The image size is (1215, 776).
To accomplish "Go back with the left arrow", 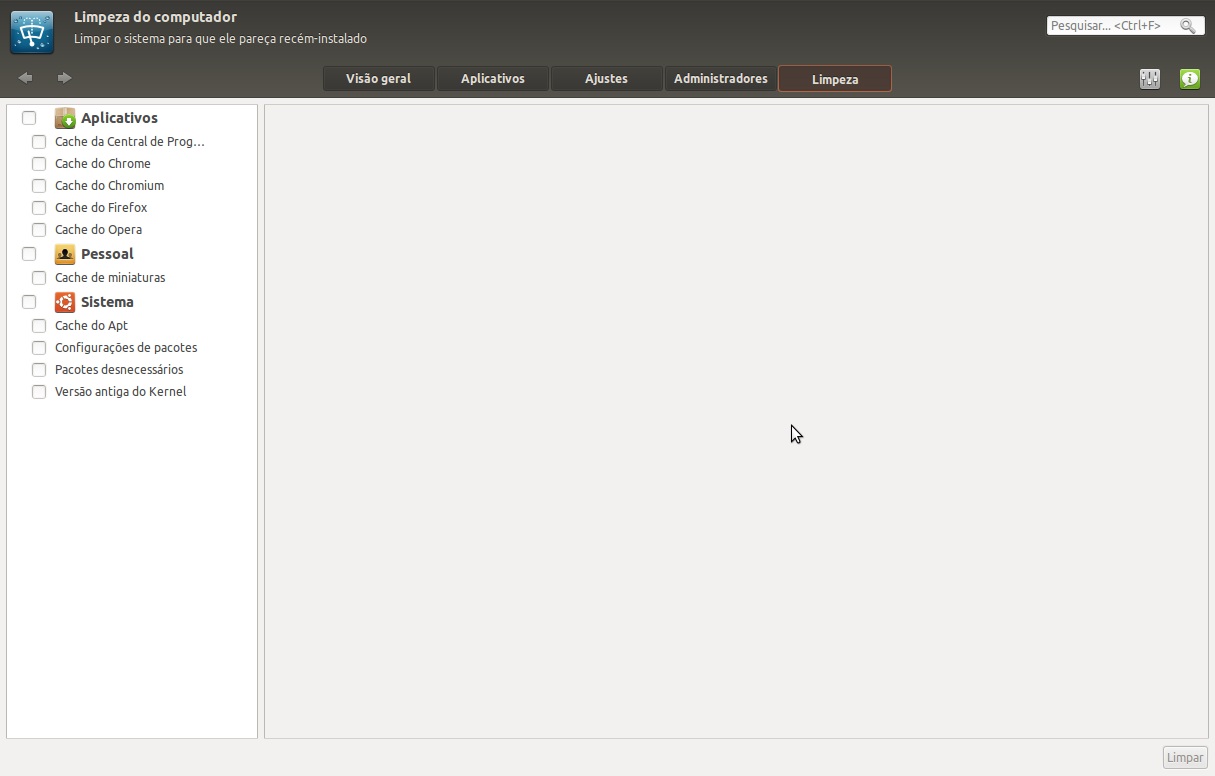I will tap(26, 78).
